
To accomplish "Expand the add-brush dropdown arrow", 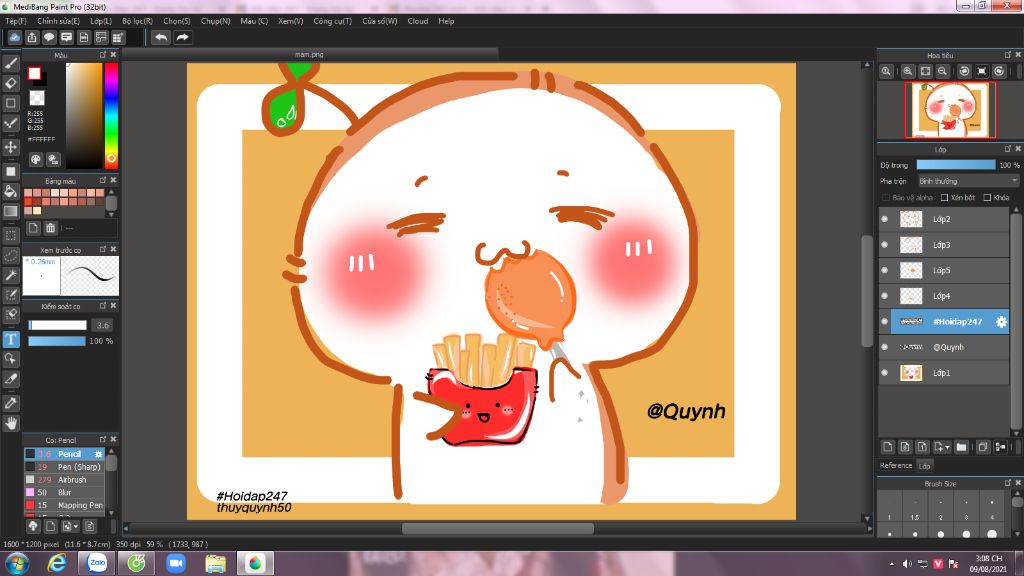I will click(76, 526).
